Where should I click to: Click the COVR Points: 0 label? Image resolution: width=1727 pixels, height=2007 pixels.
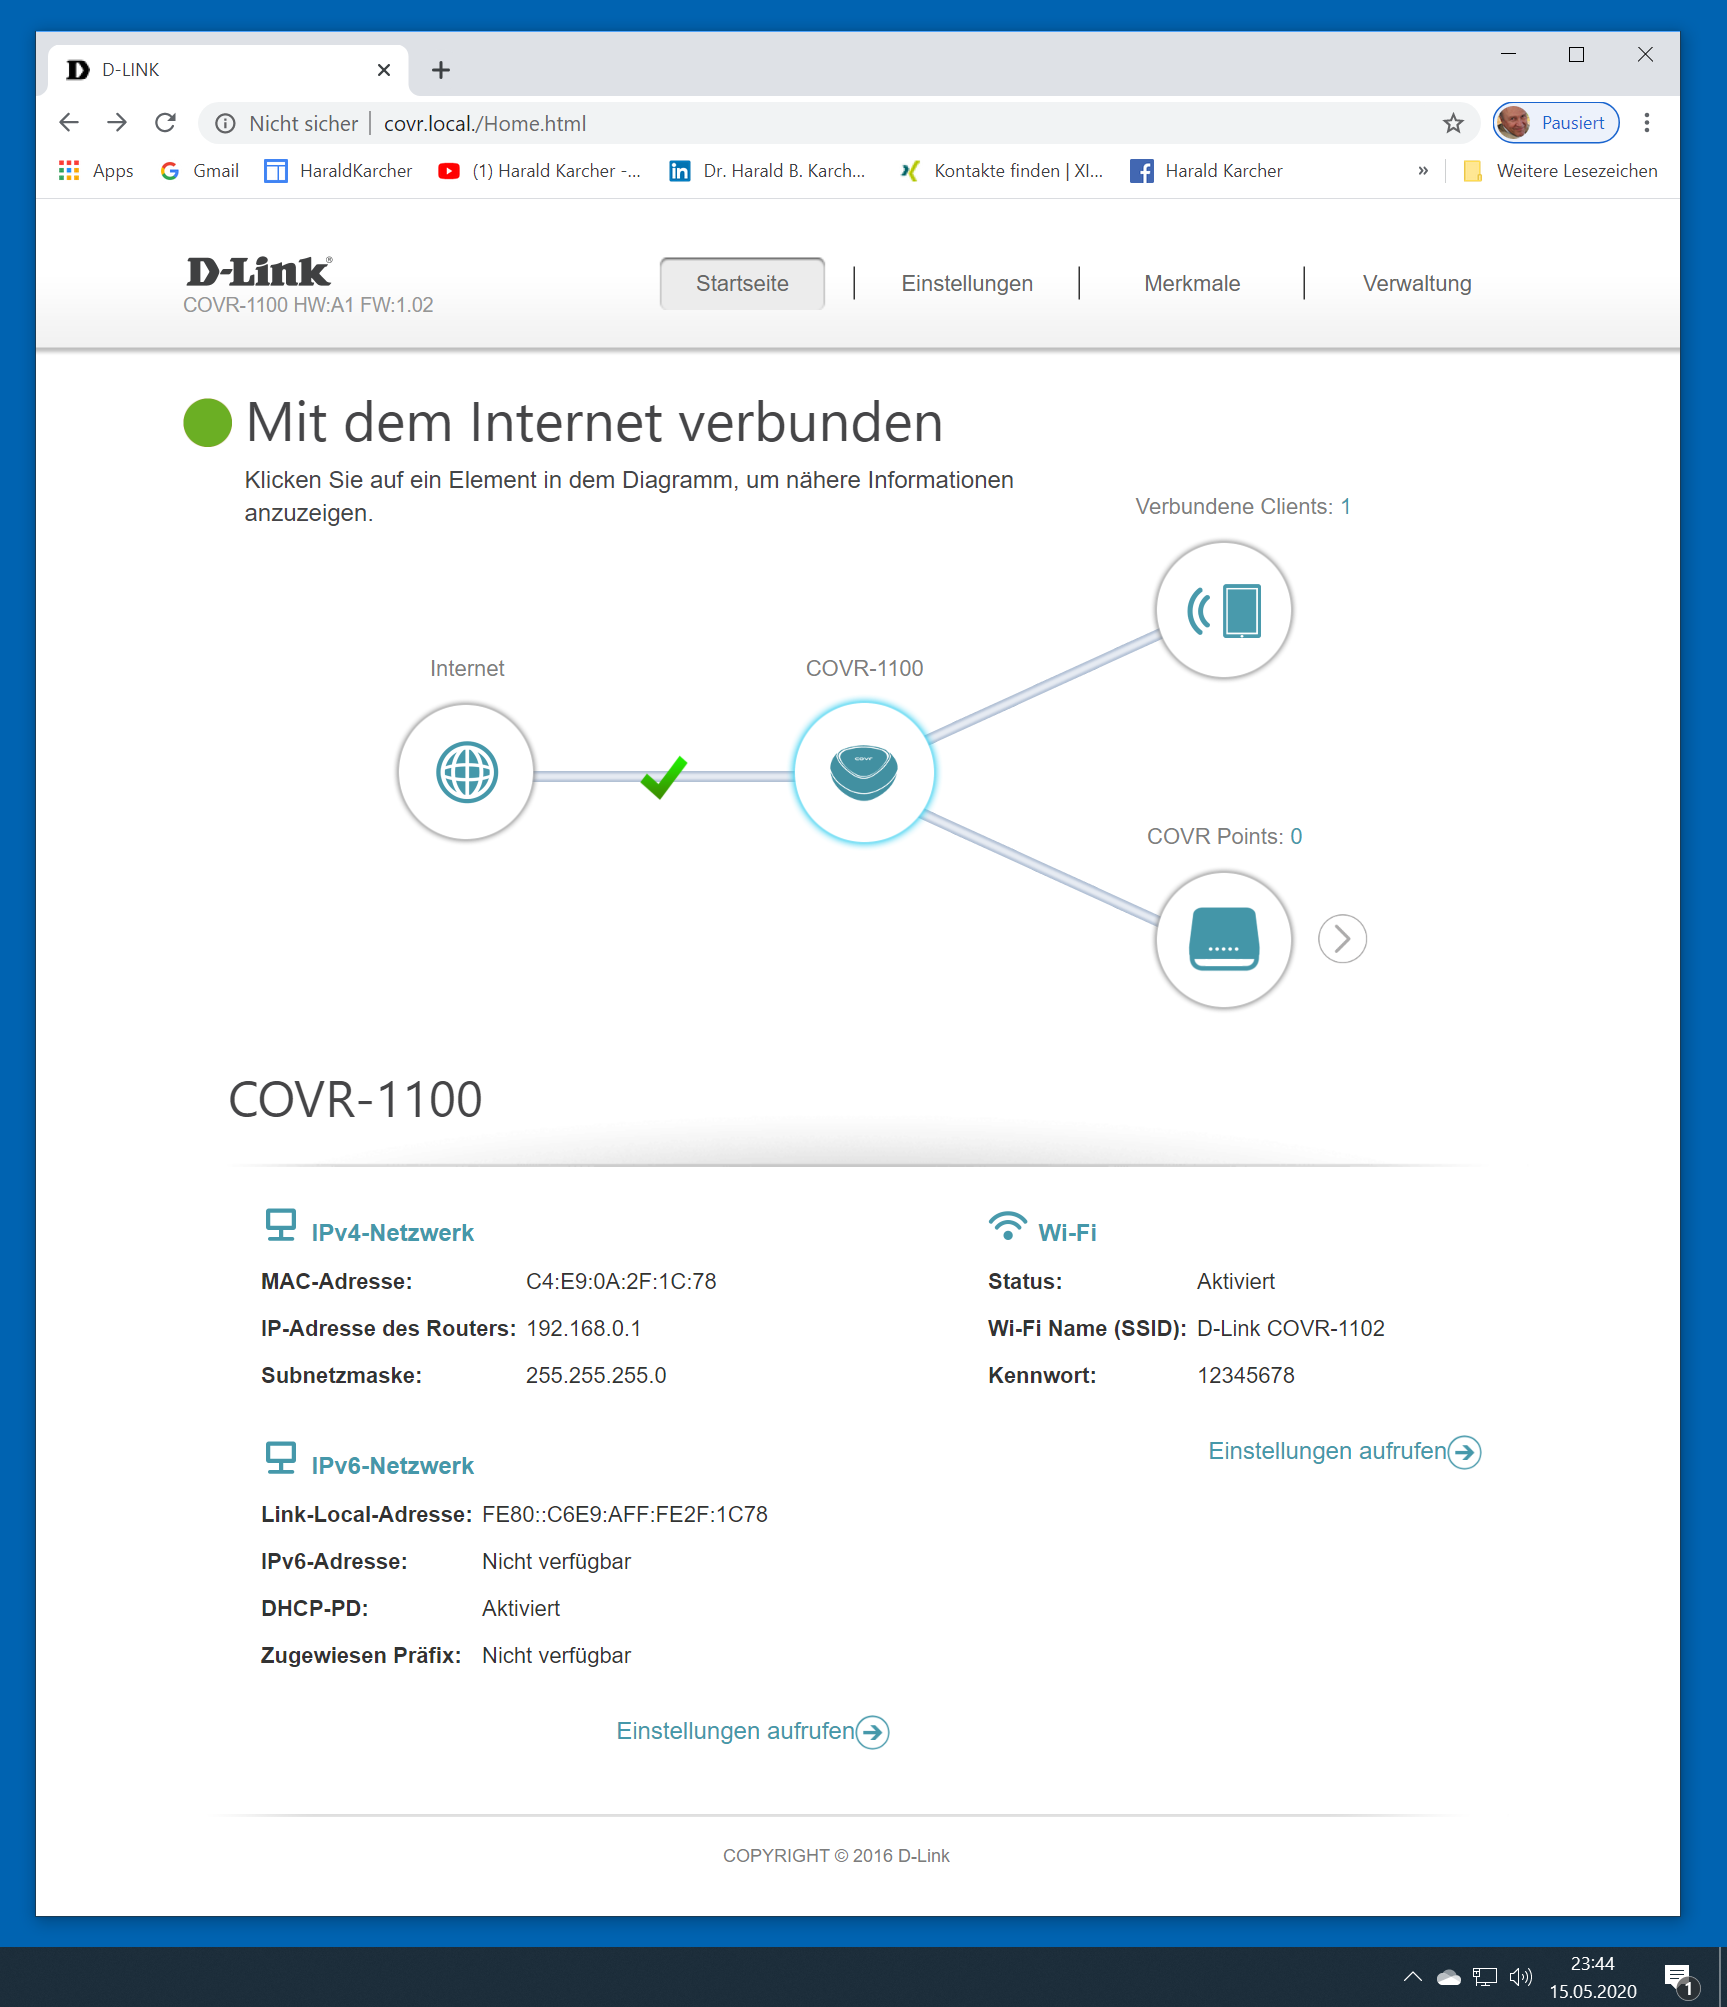[1224, 836]
